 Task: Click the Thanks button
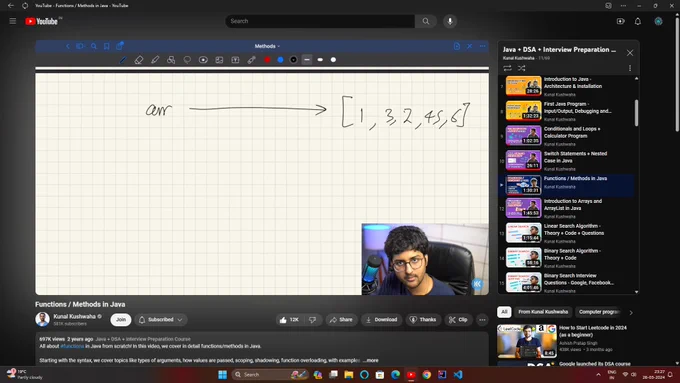point(423,320)
